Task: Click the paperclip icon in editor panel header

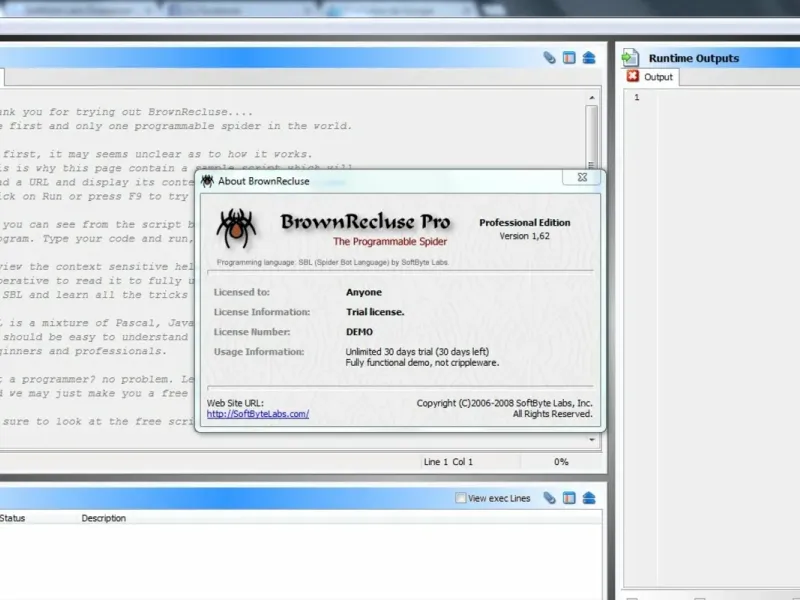Action: [549, 58]
